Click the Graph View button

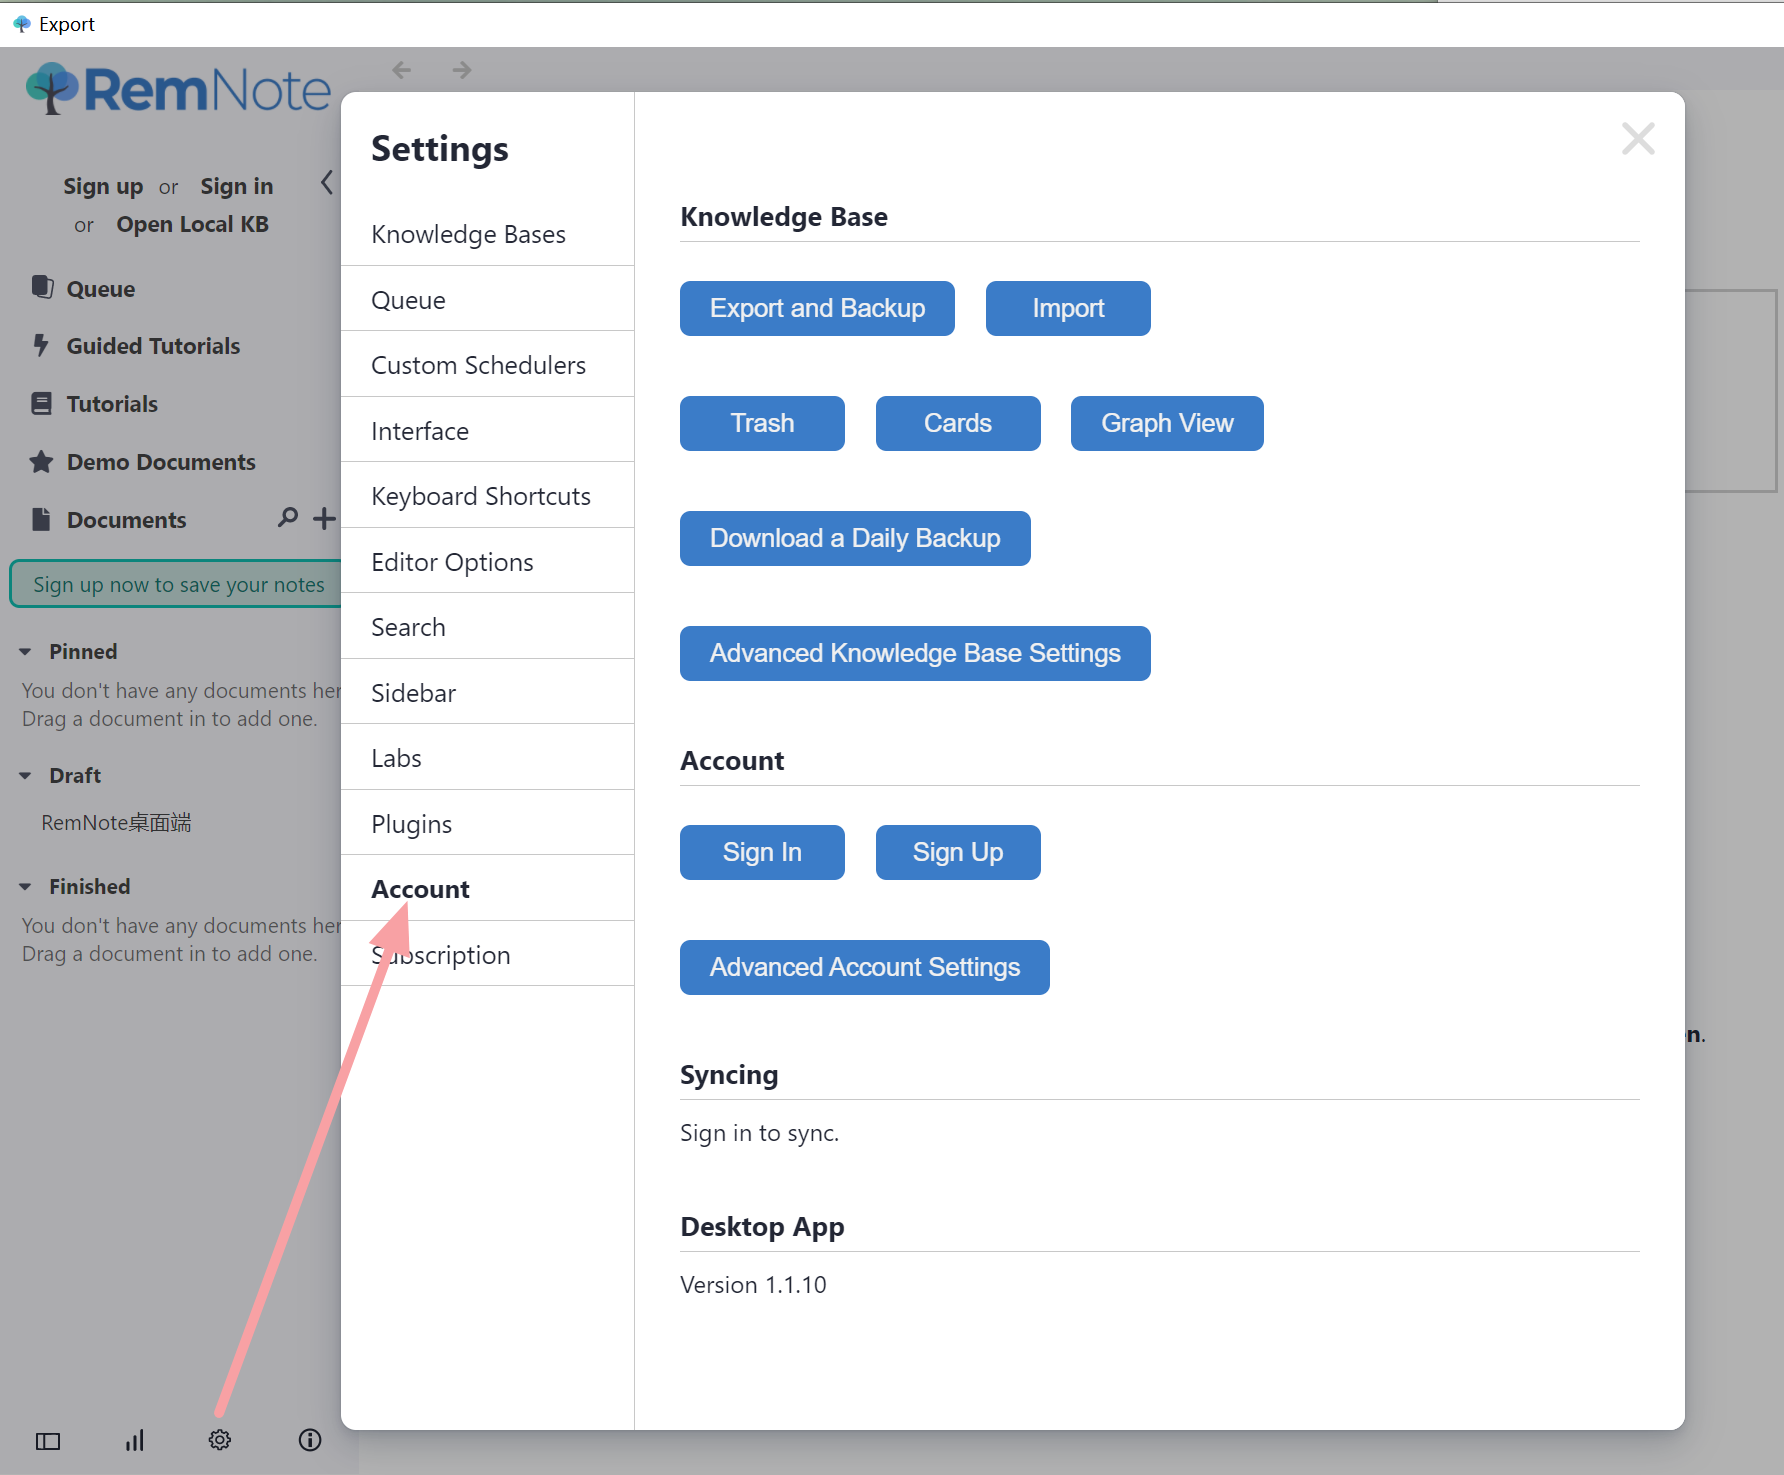(x=1167, y=423)
